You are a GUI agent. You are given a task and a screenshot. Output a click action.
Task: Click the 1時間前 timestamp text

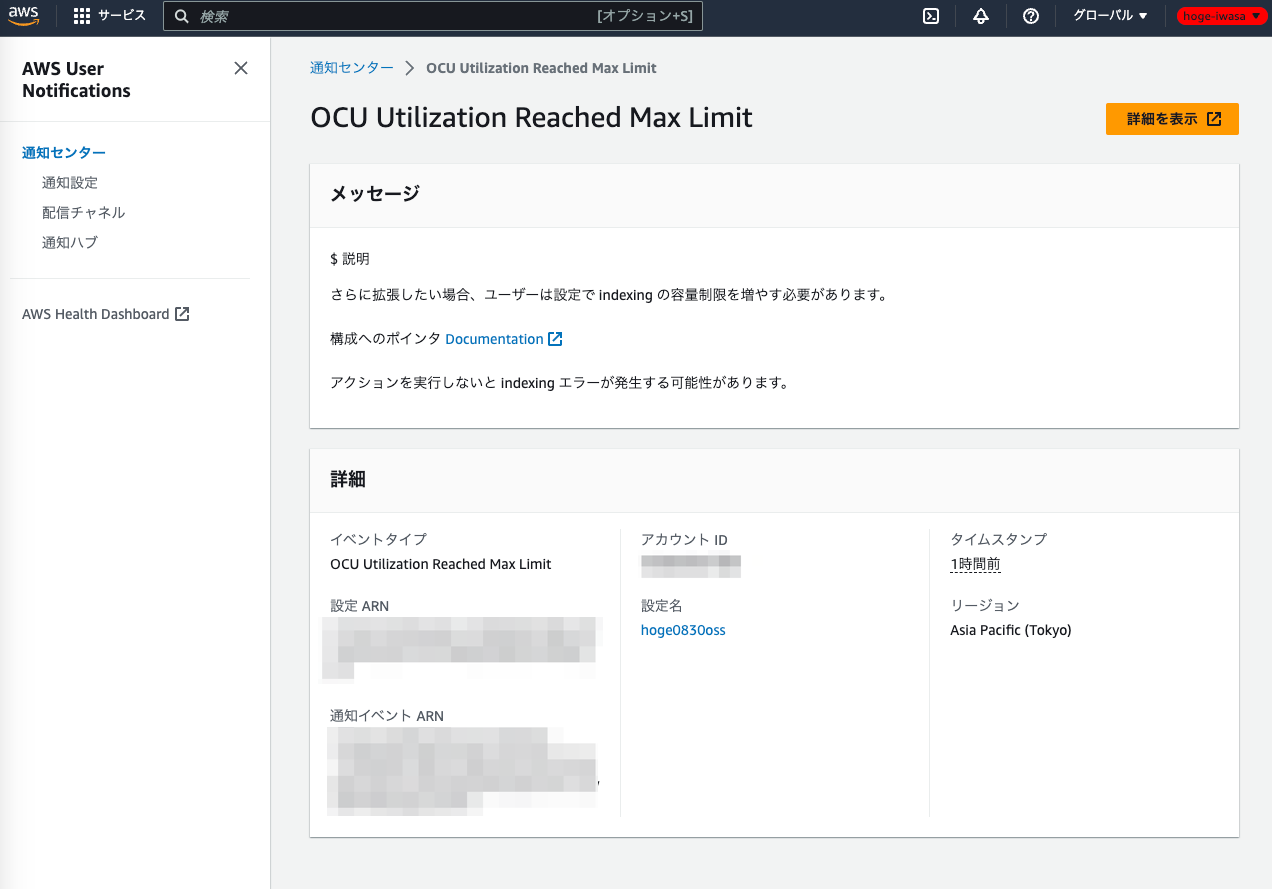976,564
